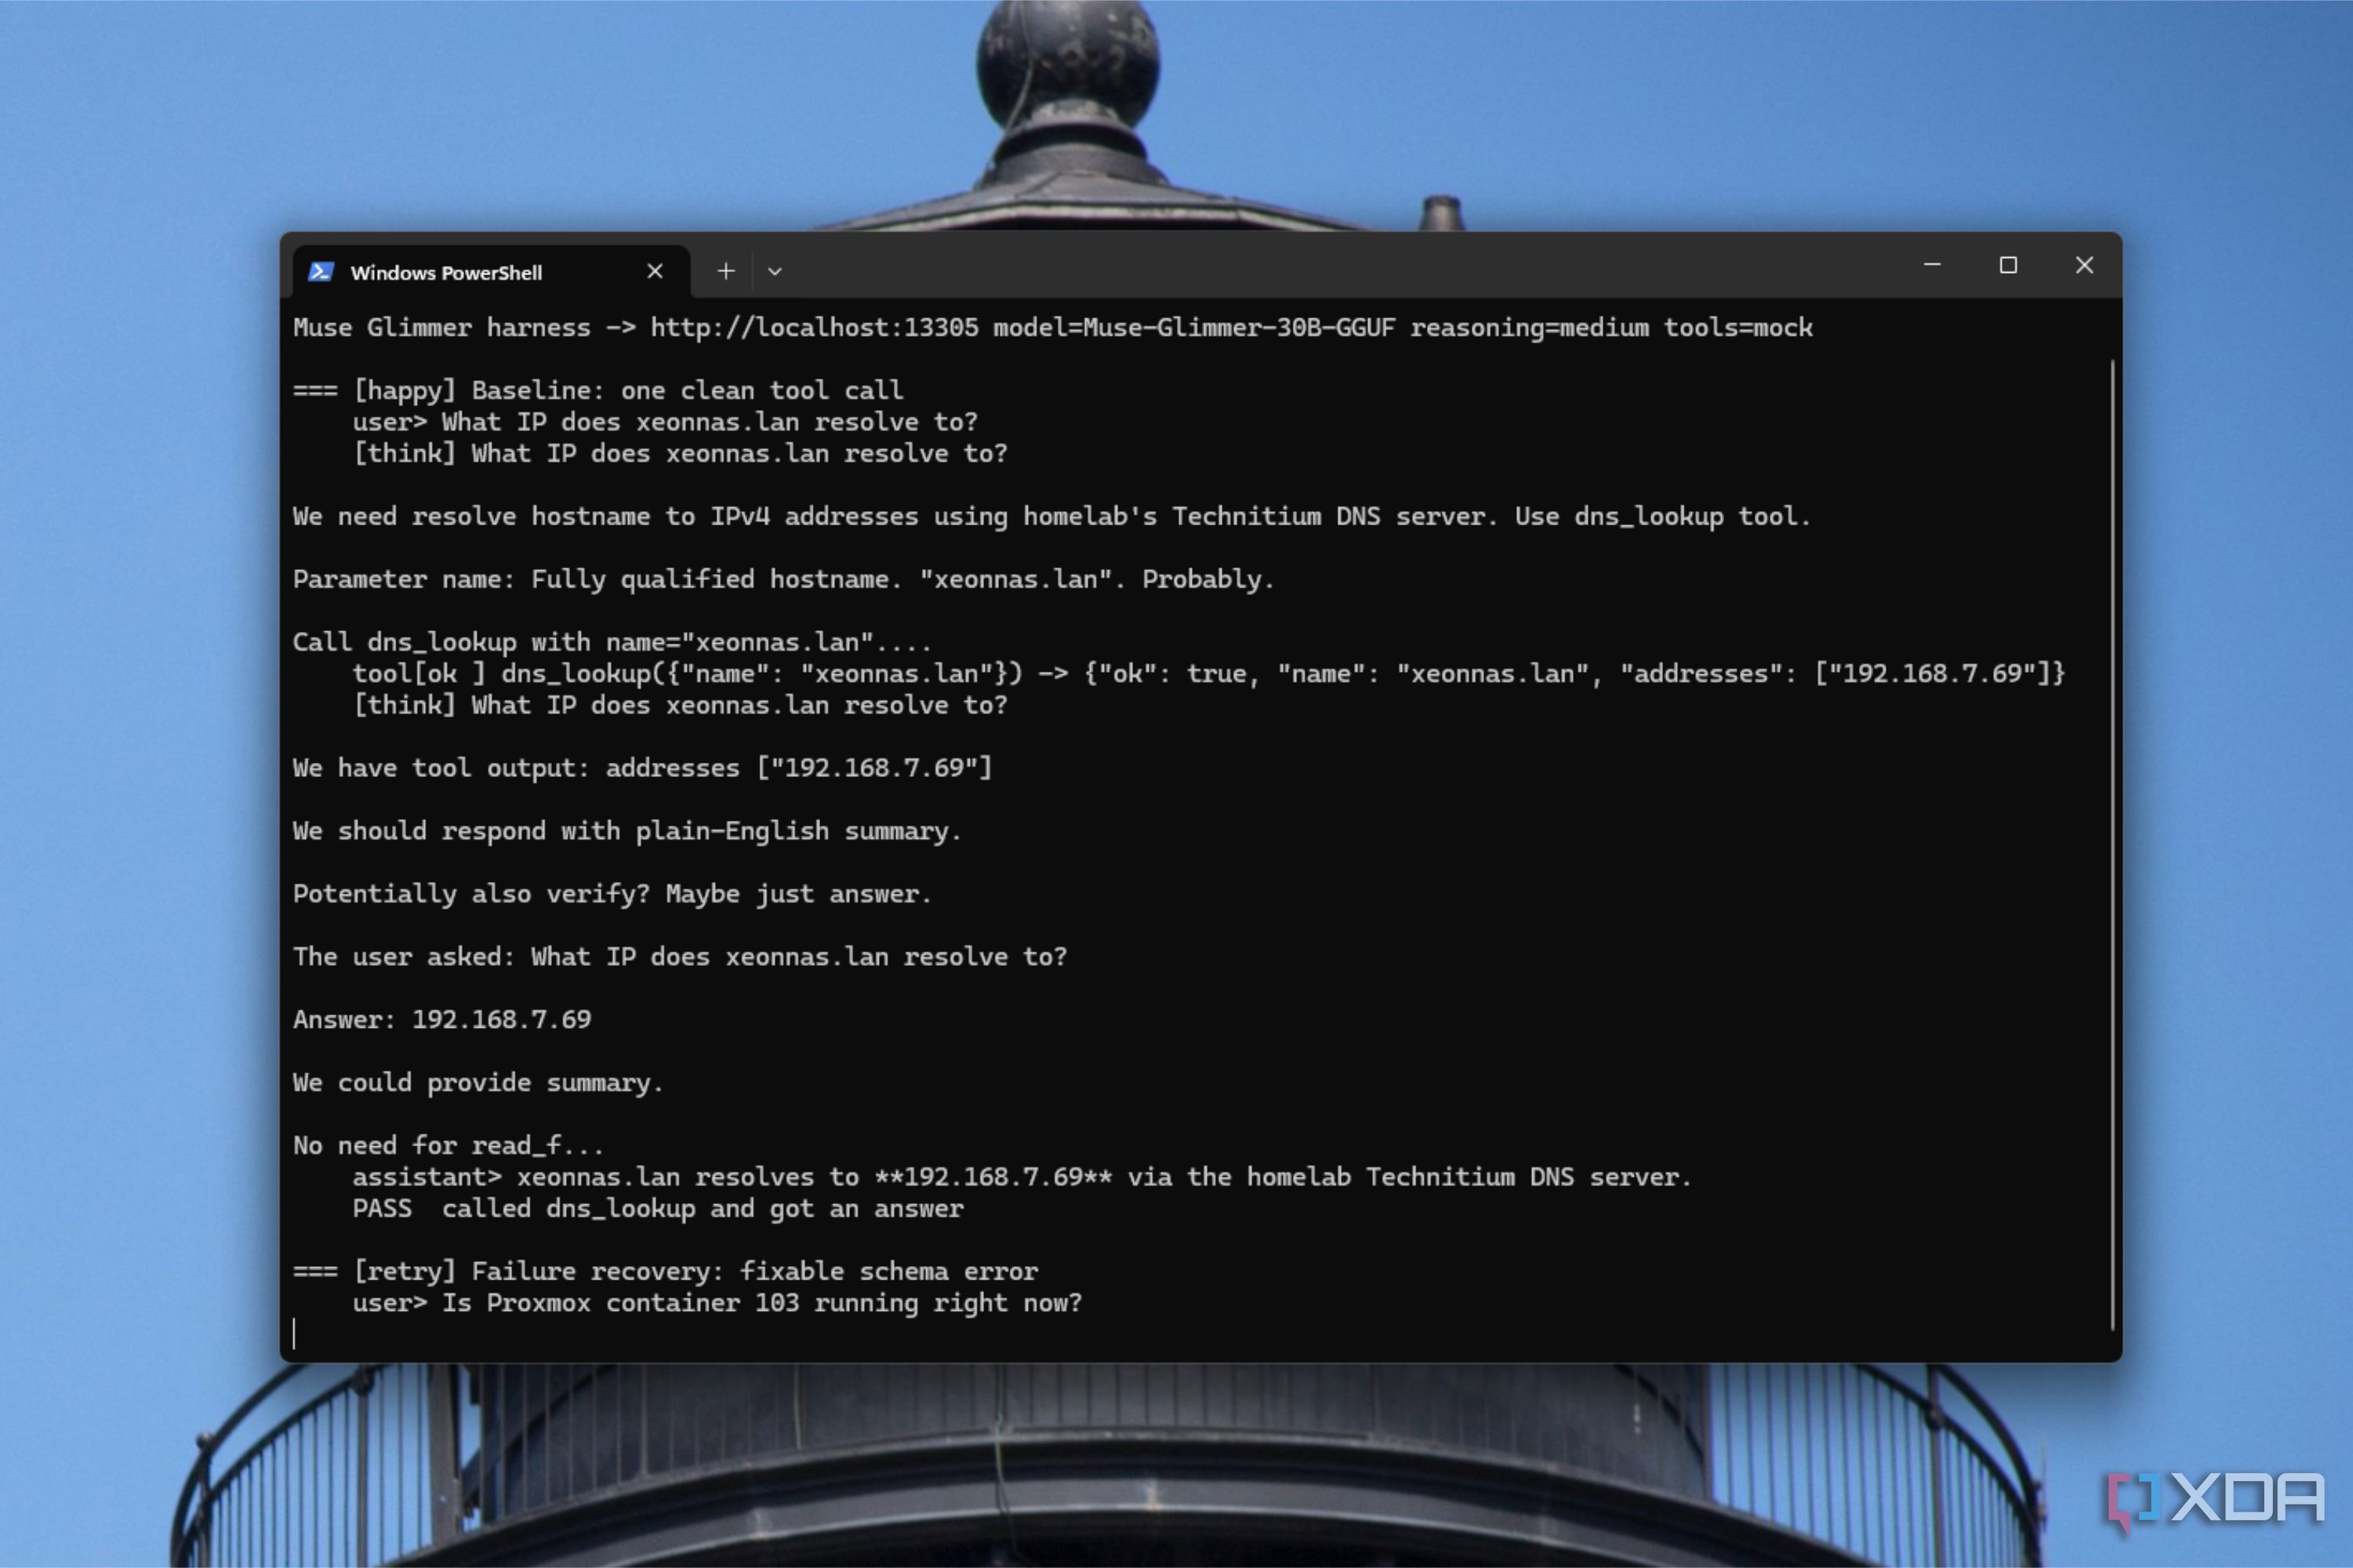Click the Proxmox container 103 question line
The width and height of the screenshot is (2353, 1568).
point(717,1303)
